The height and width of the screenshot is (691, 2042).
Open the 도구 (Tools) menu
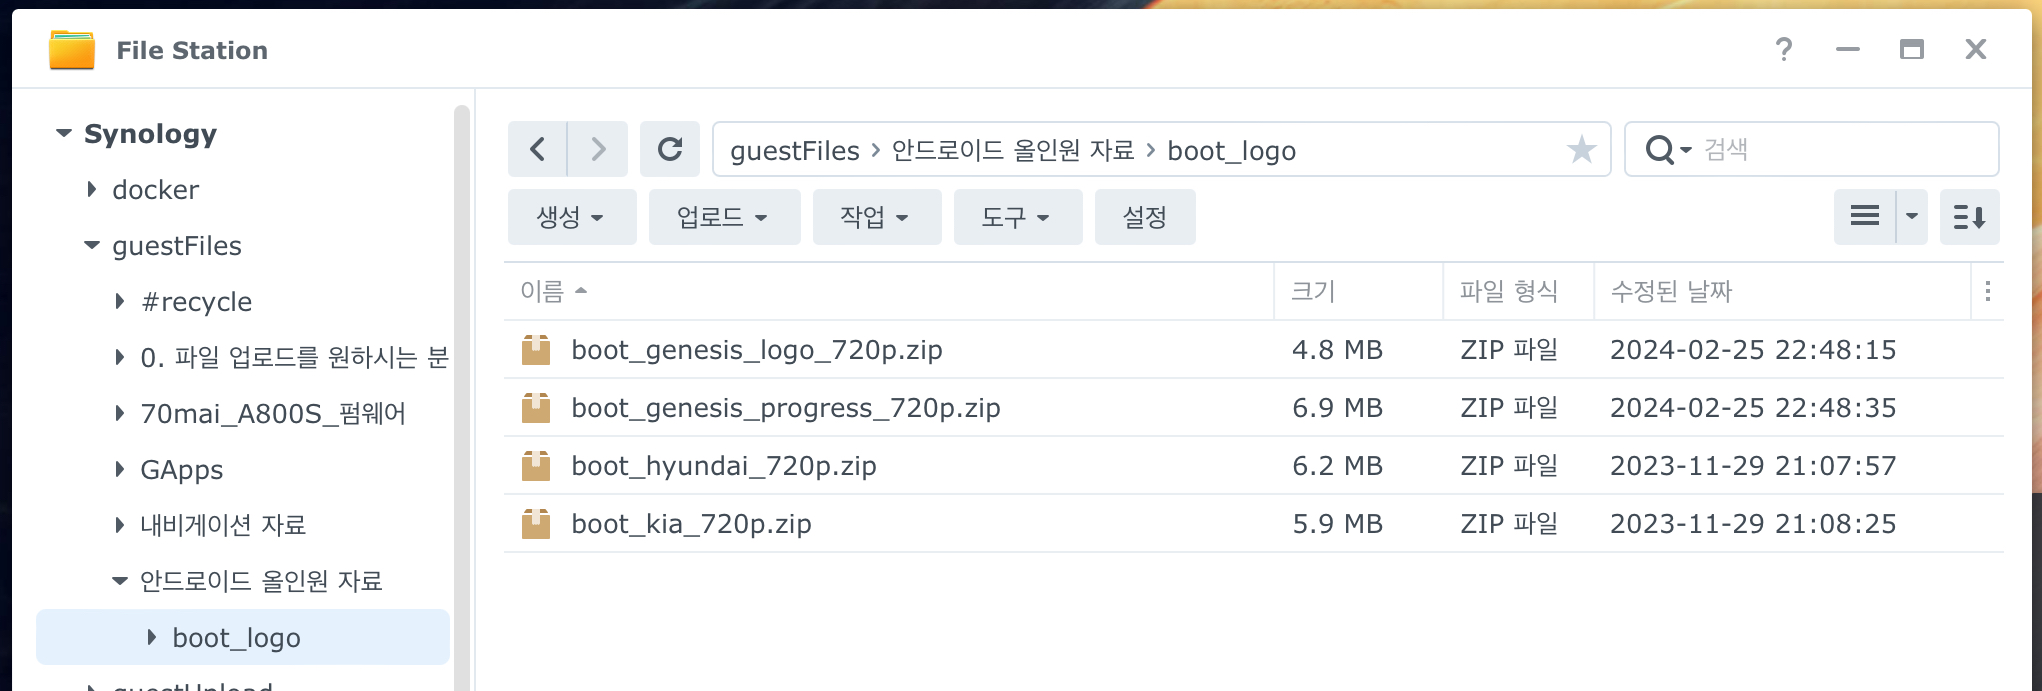click(x=1018, y=217)
